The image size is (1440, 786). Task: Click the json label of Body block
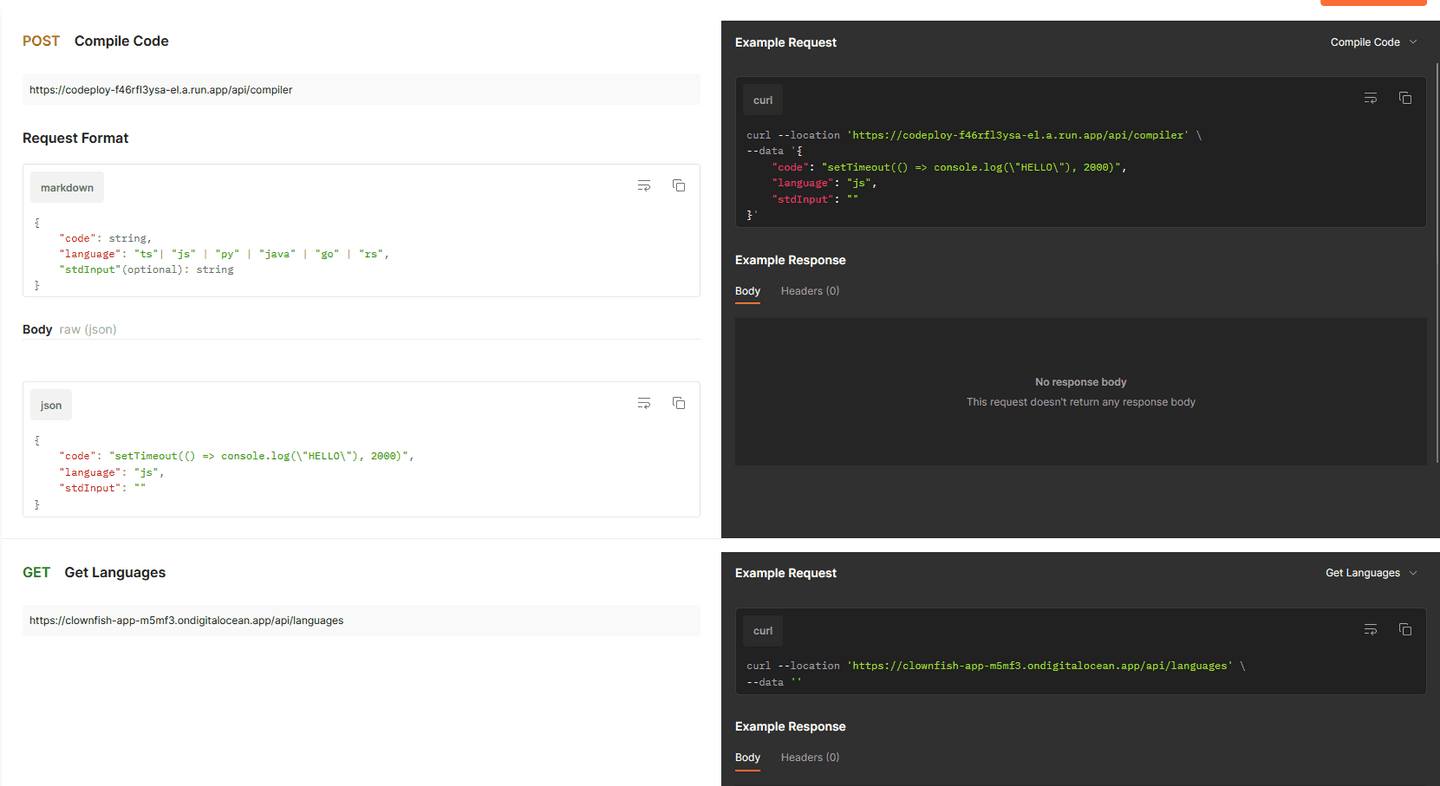click(51, 405)
